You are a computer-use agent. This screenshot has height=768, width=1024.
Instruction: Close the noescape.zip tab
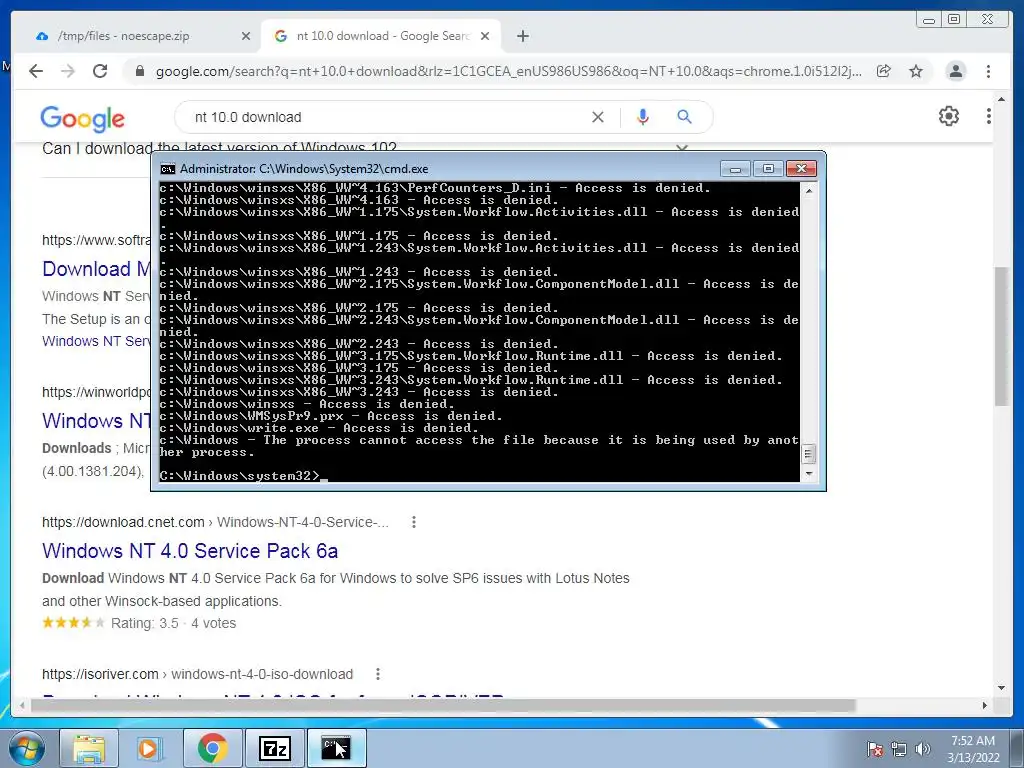click(x=246, y=36)
